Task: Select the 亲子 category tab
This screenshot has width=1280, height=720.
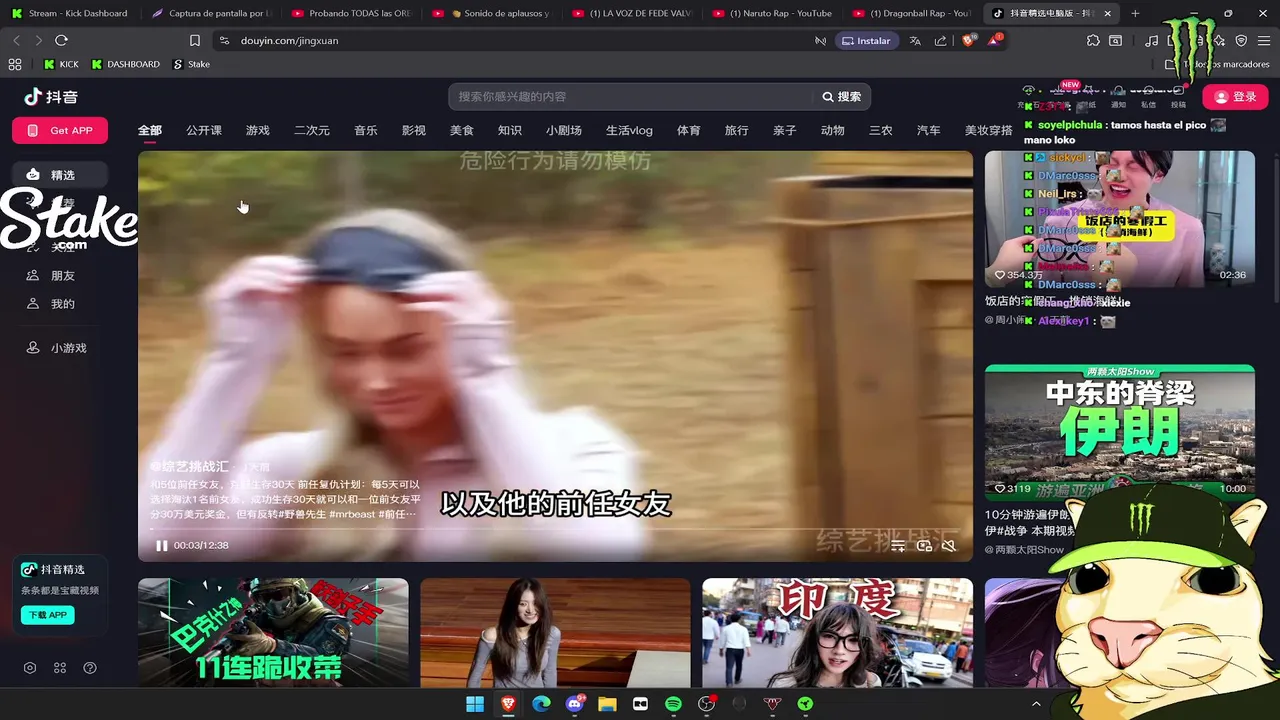Action: tap(785, 130)
